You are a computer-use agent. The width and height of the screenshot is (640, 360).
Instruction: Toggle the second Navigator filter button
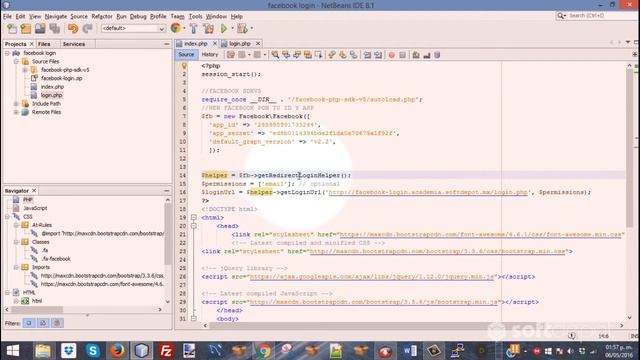[x=43, y=323]
